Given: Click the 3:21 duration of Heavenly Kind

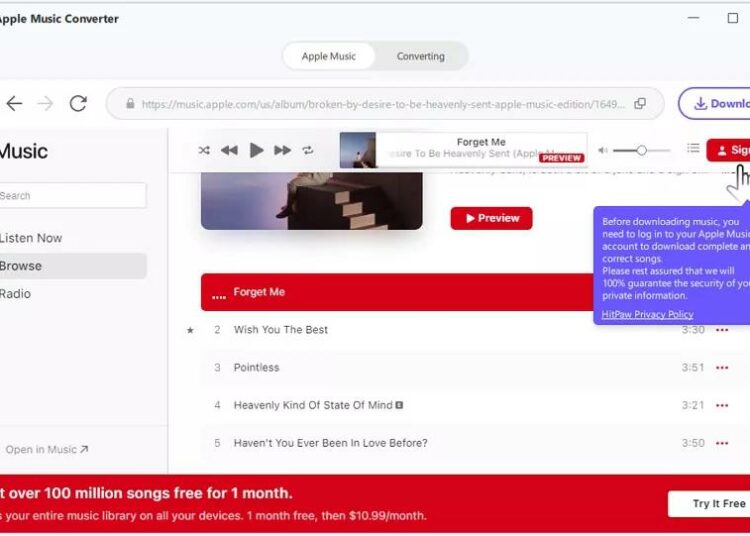Looking at the screenshot, I should click(693, 405).
